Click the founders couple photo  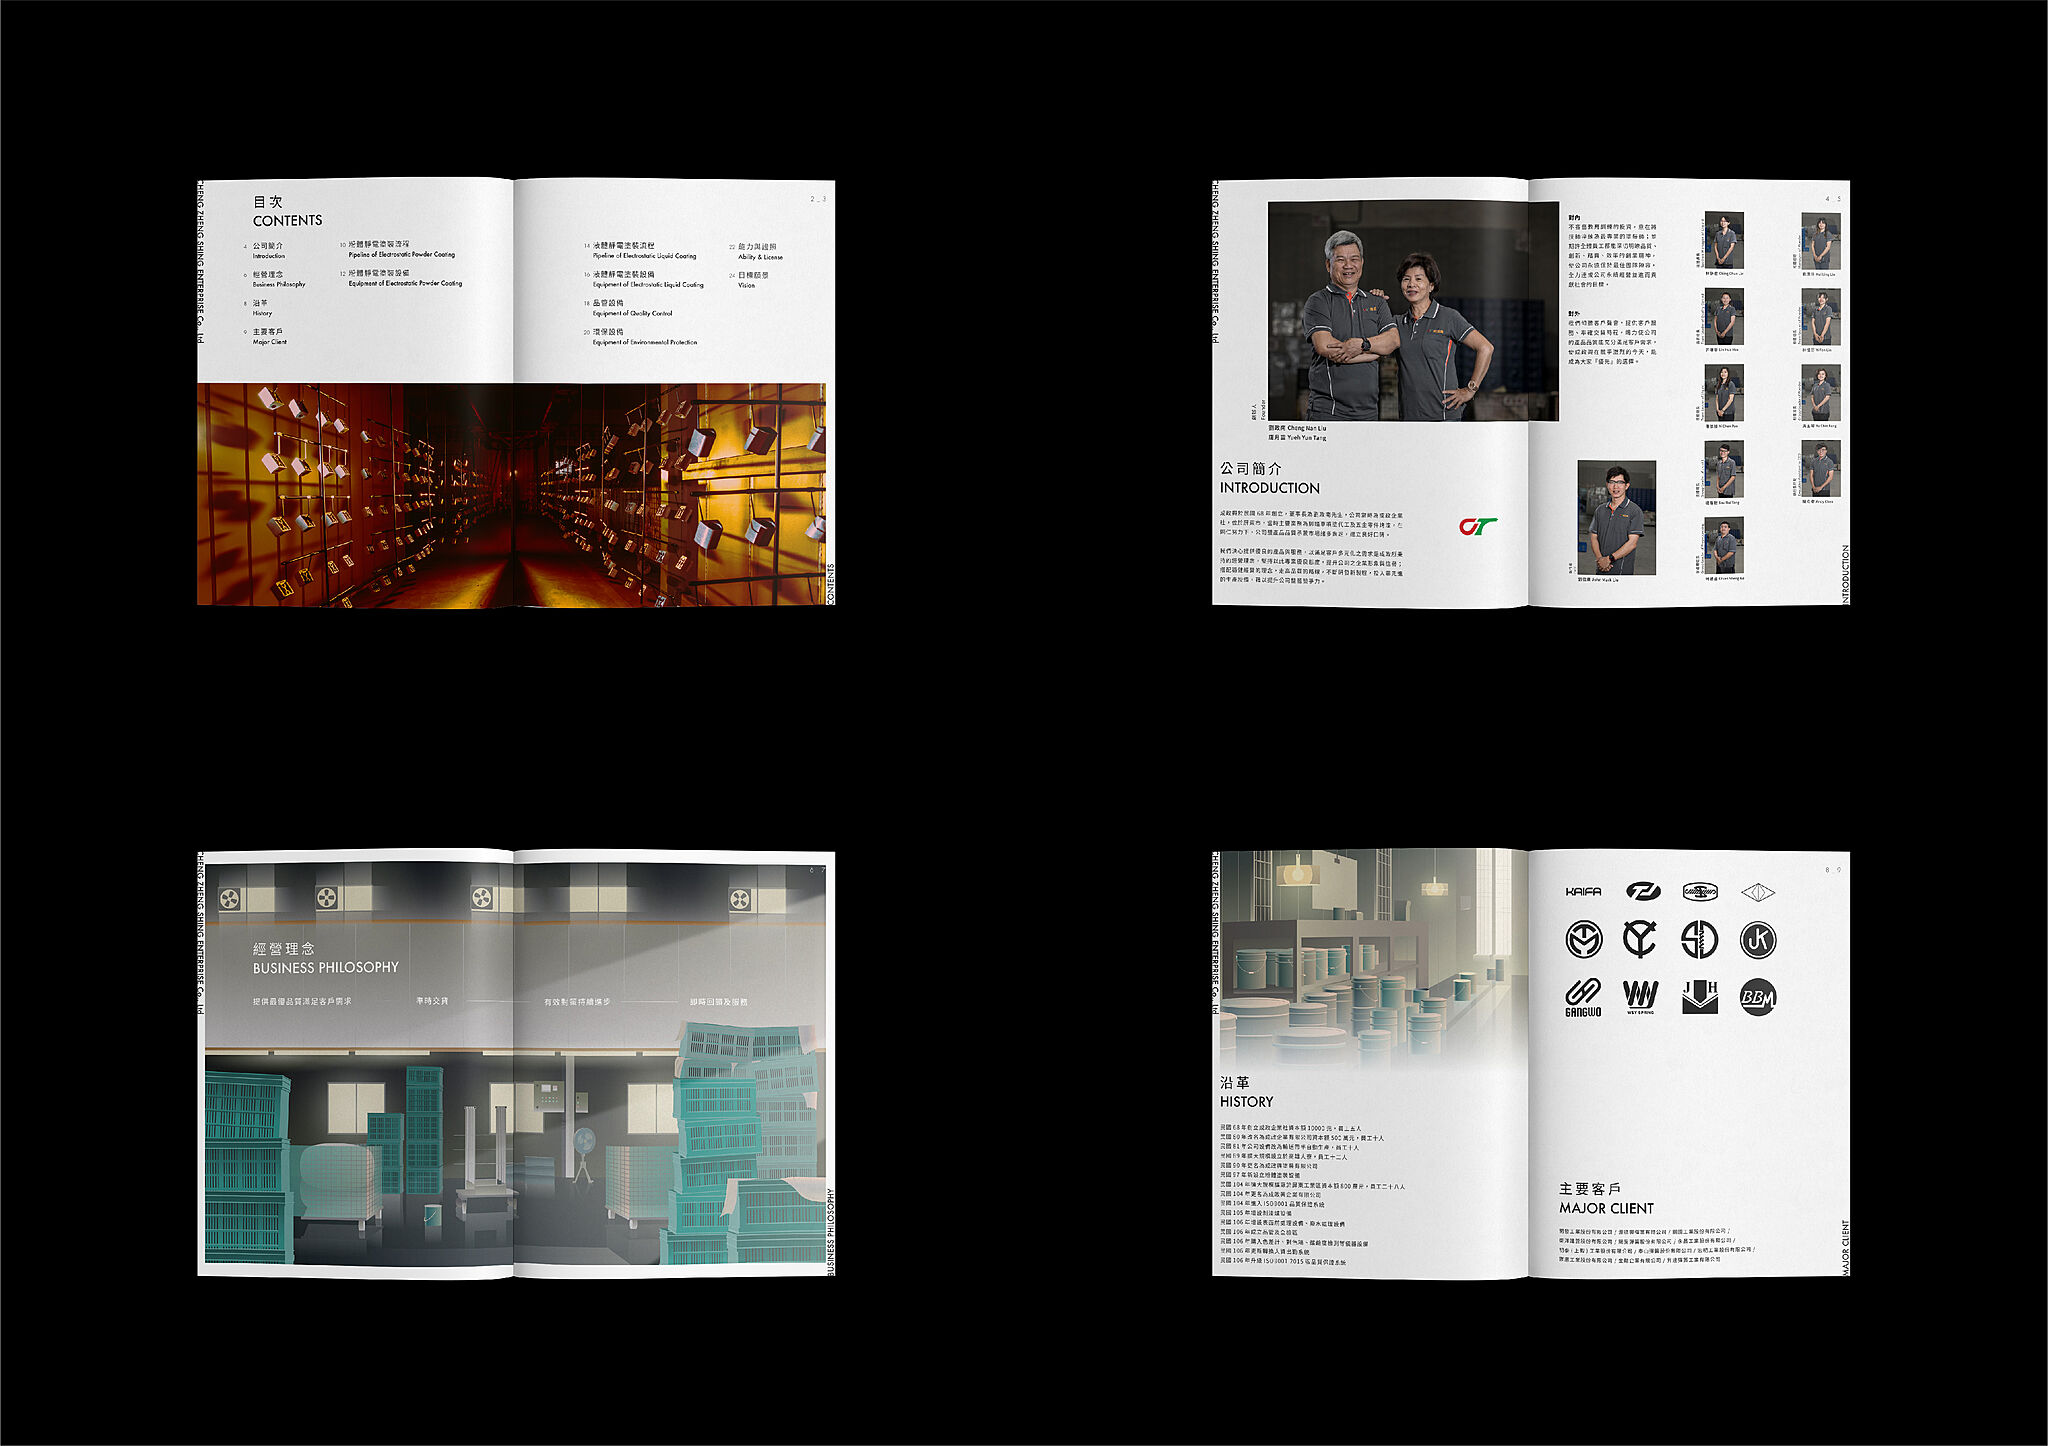coord(1412,311)
